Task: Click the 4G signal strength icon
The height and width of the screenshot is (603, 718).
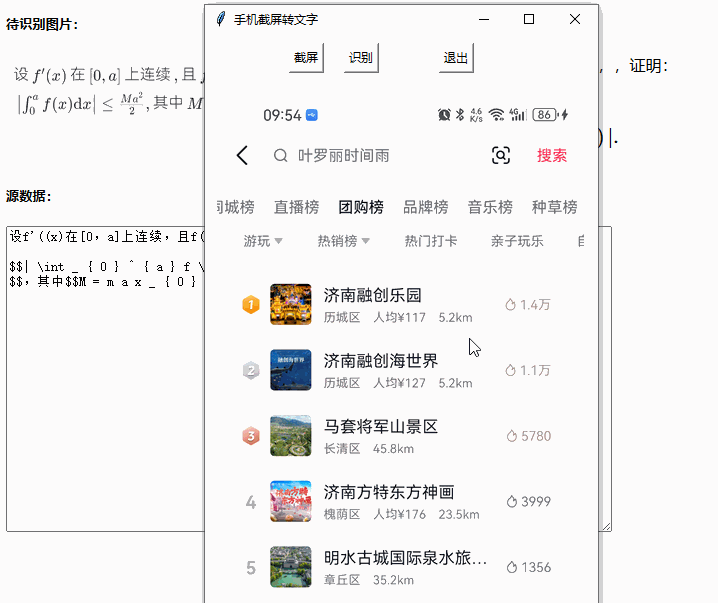Action: point(518,114)
